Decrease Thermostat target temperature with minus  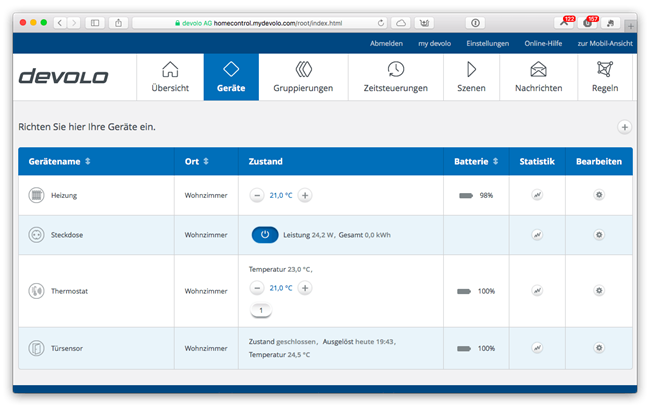coord(257,288)
